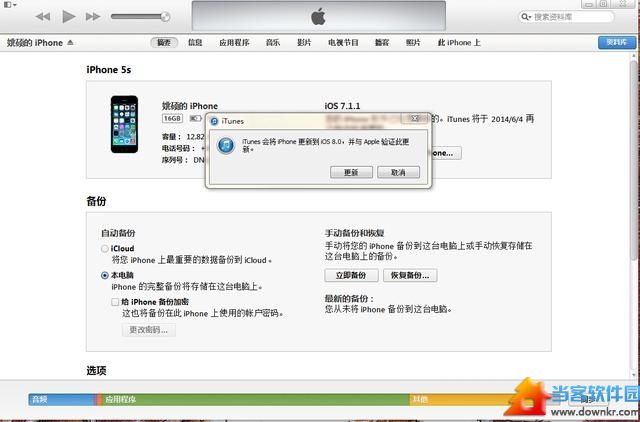640x422 pixels.
Task: Click the partially hidden restore iPhone button
Action: point(447,153)
